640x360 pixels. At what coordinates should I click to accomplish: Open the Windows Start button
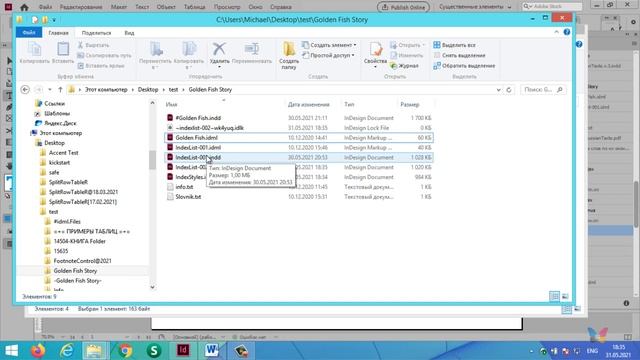pyautogui.click(x=11, y=351)
